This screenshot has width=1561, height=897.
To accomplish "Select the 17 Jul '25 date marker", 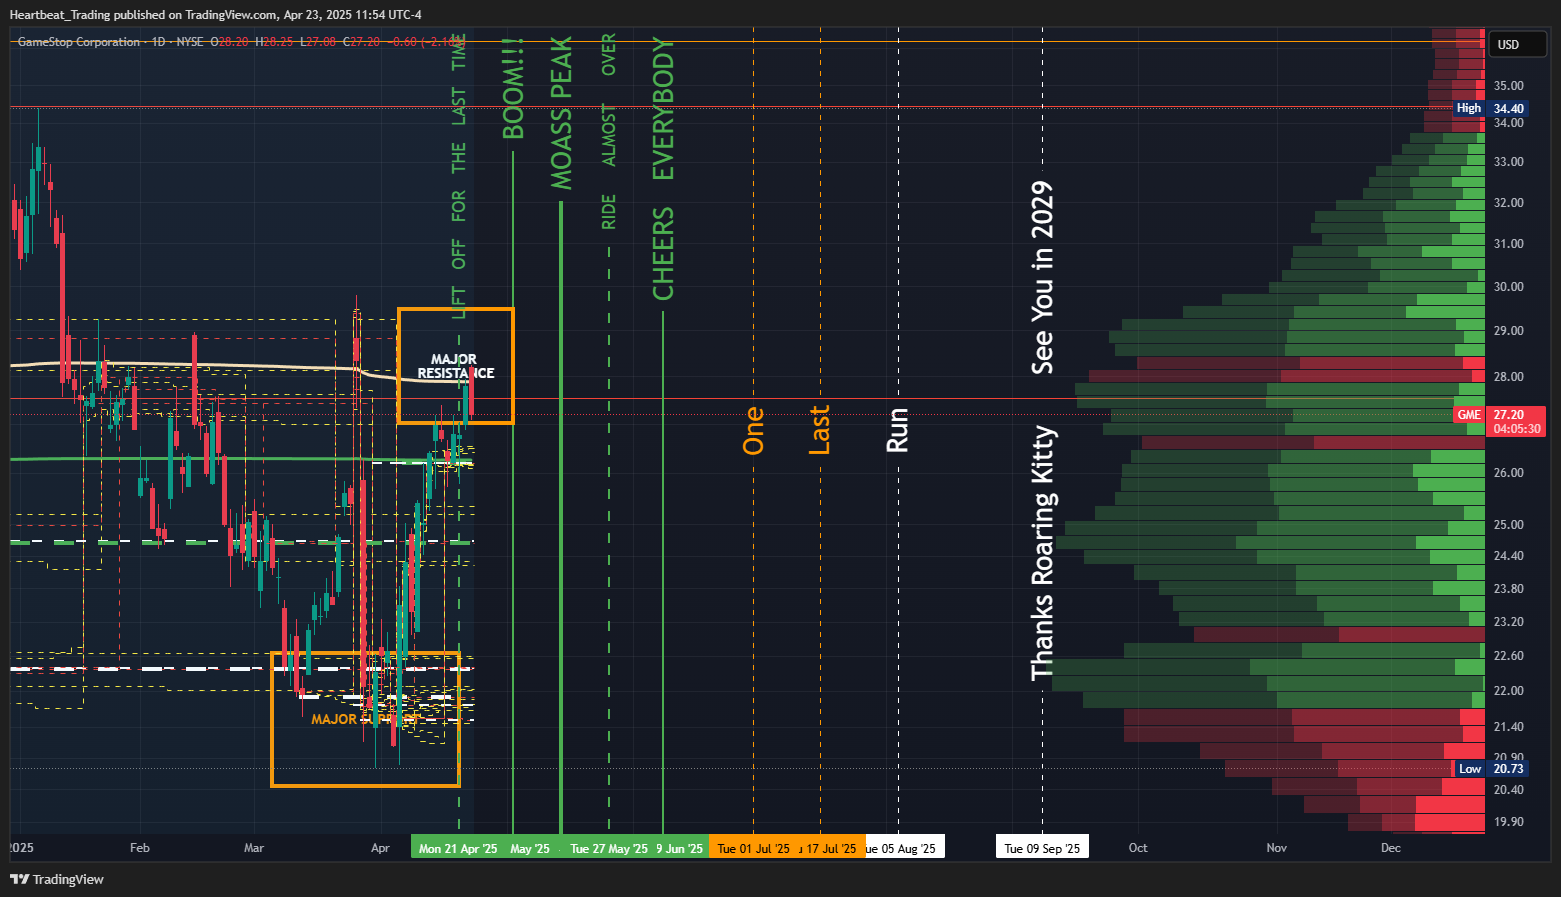I will (x=830, y=848).
